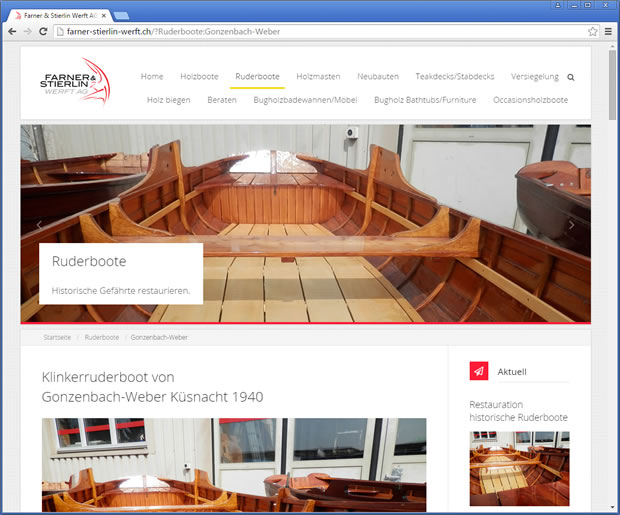The width and height of the screenshot is (620, 515).
Task: Click the browser back arrow
Action: [12, 32]
